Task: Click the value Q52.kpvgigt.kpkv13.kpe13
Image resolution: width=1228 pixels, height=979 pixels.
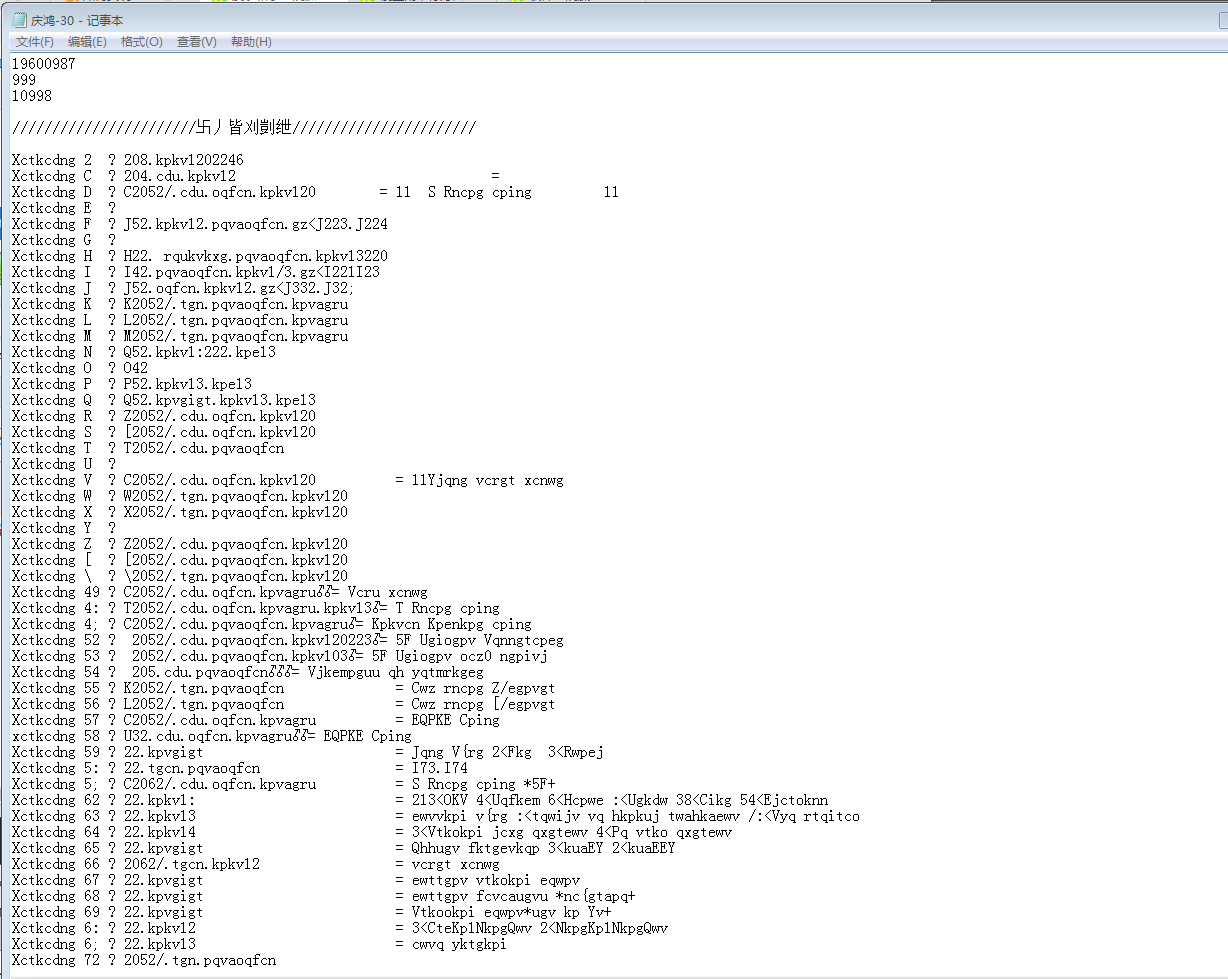Action: 220,400
